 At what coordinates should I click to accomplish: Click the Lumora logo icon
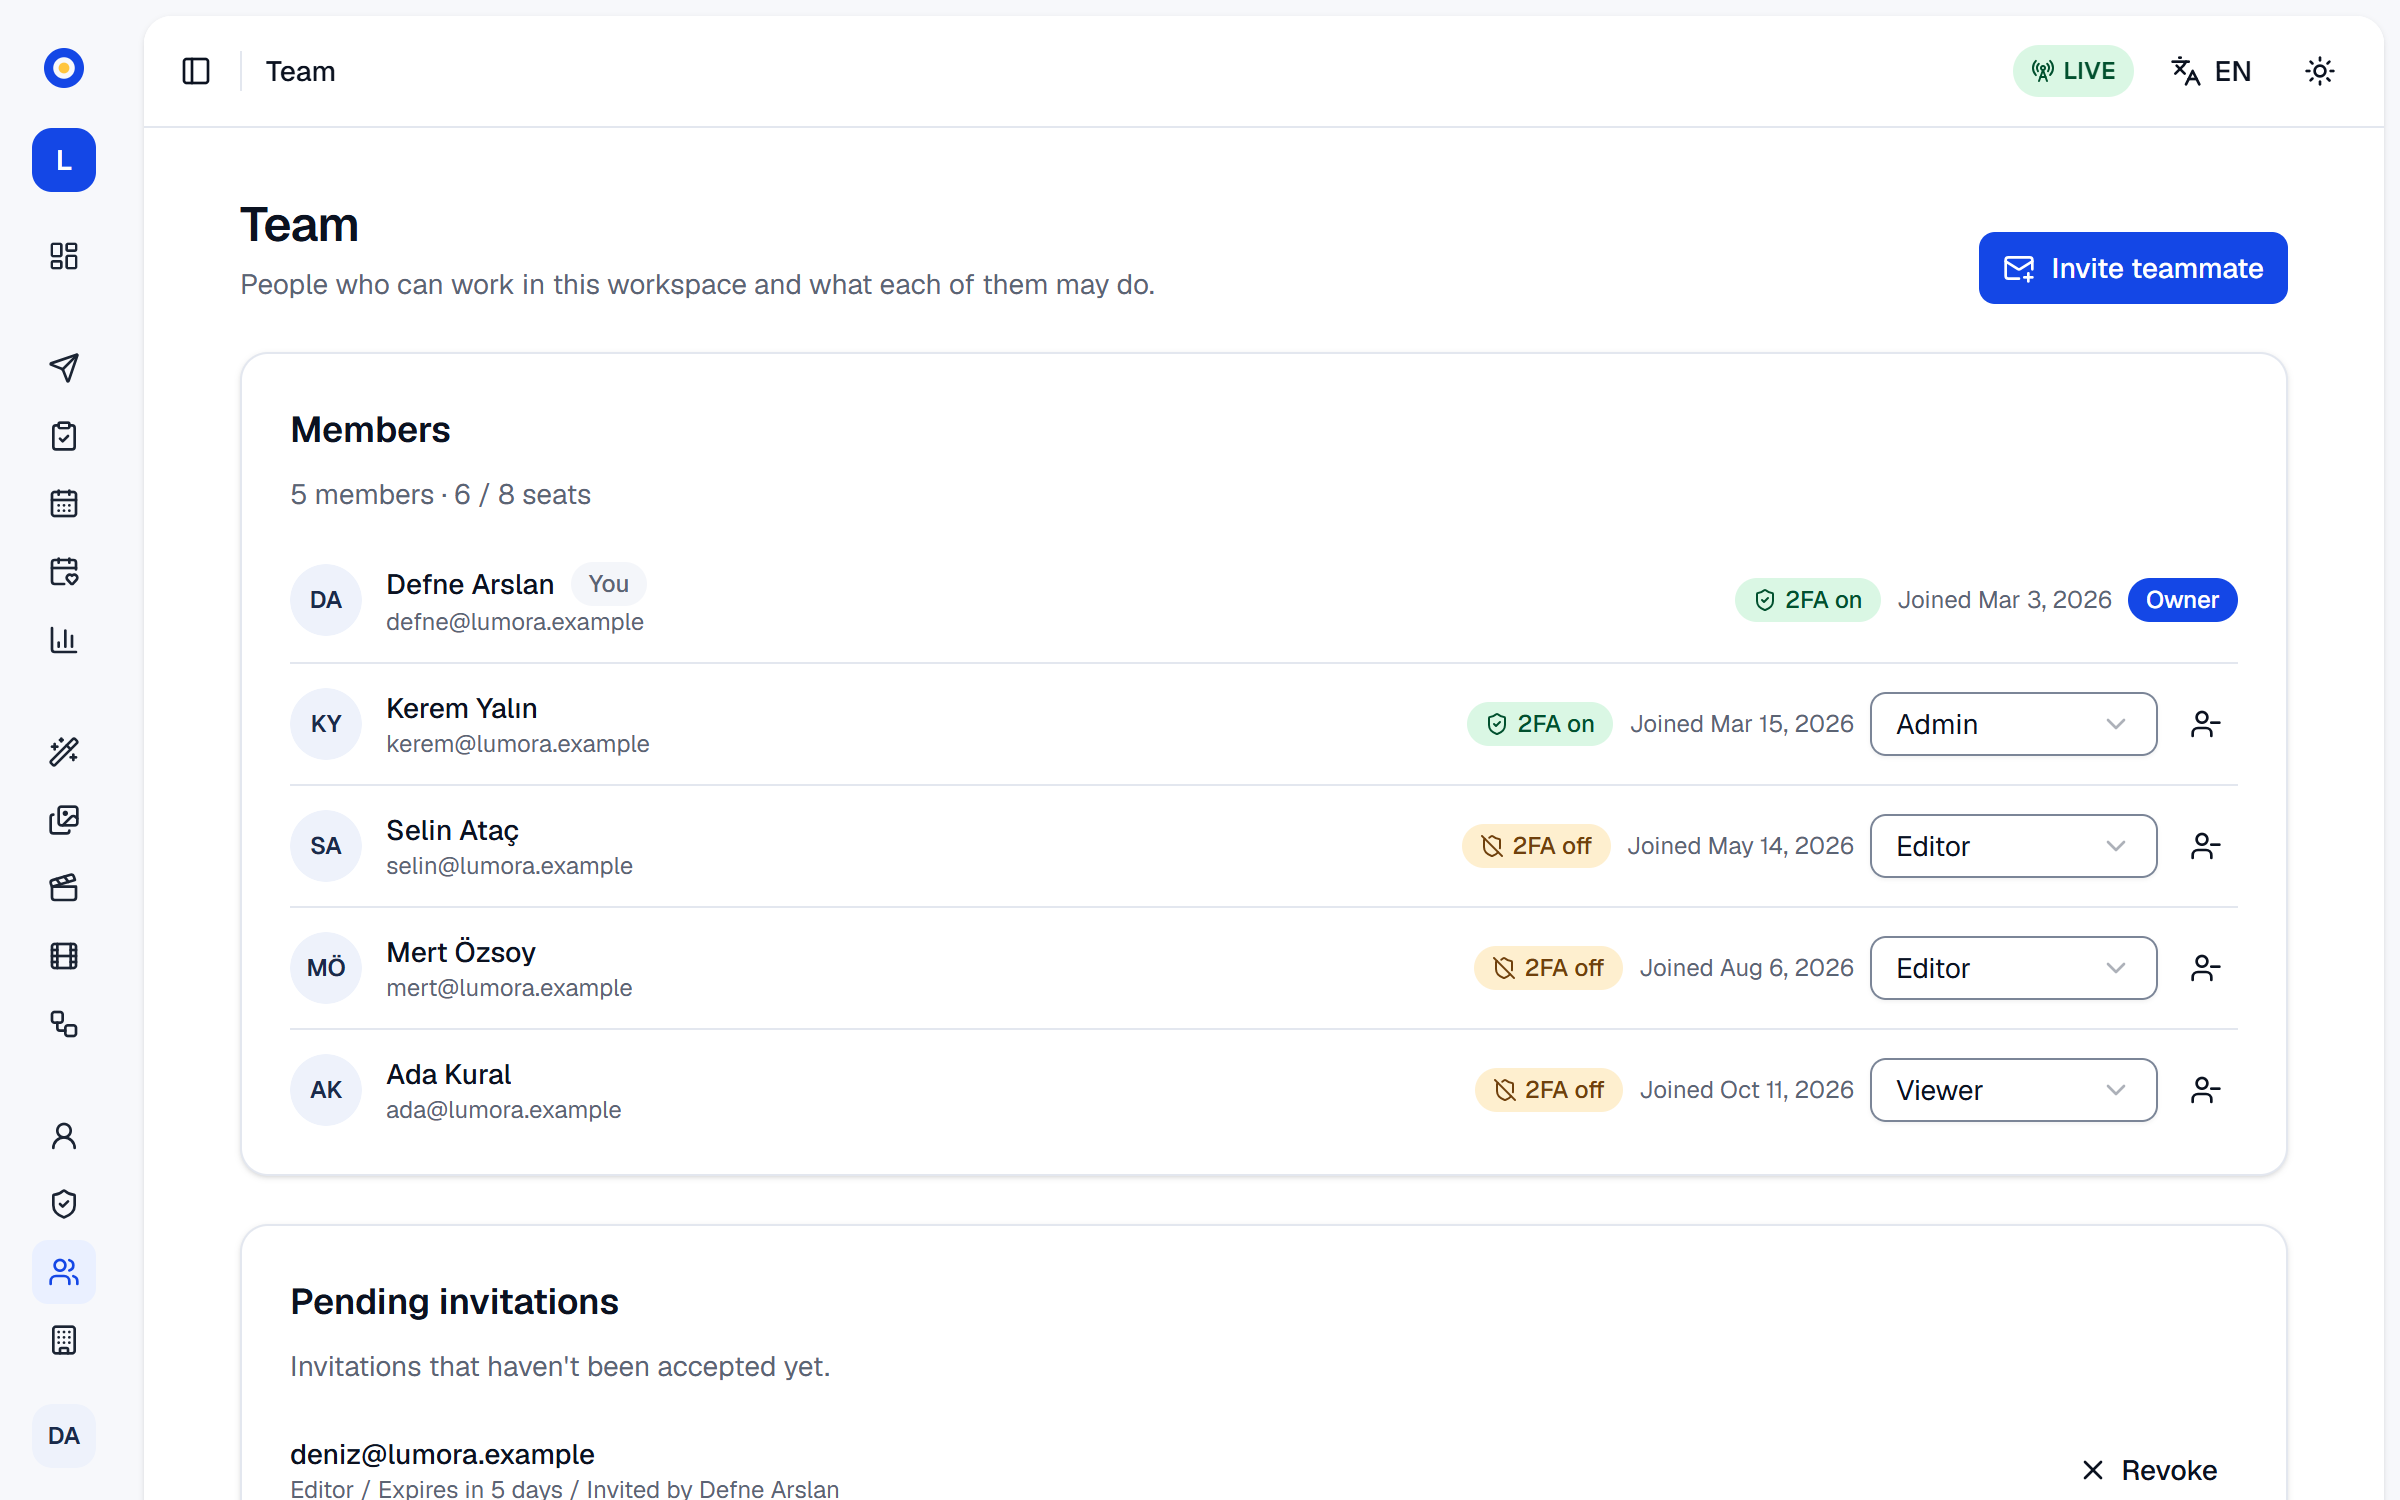pyautogui.click(x=64, y=68)
